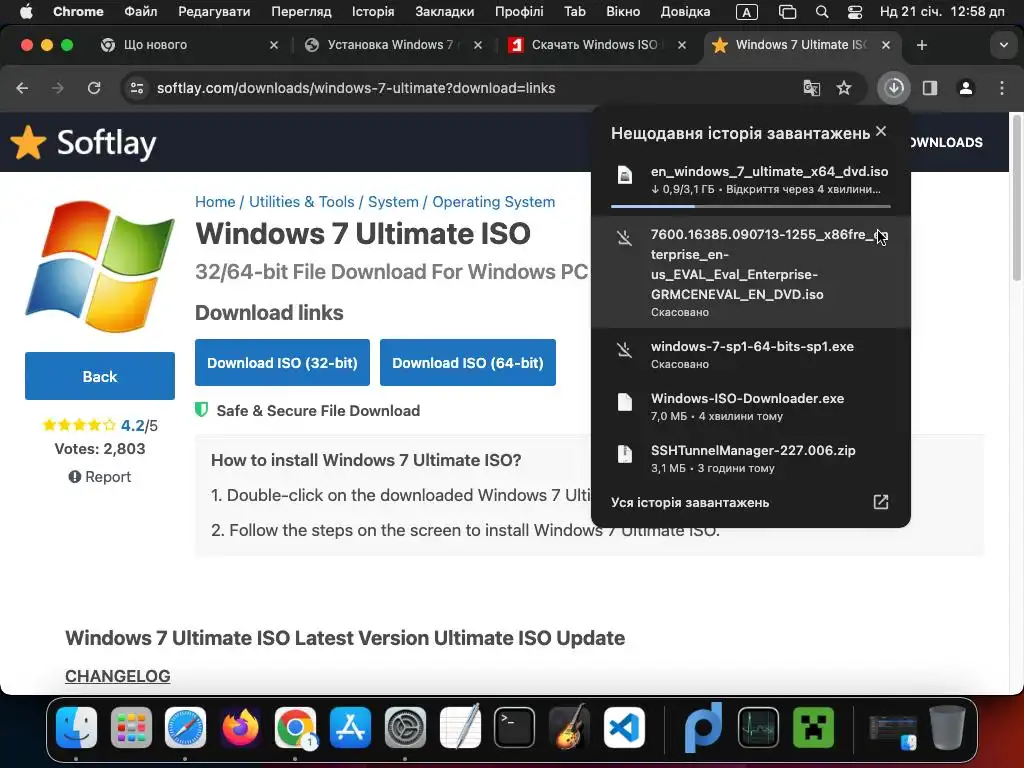The image size is (1024, 768).
Task: Open the Apple menu
Action: coord(26,12)
